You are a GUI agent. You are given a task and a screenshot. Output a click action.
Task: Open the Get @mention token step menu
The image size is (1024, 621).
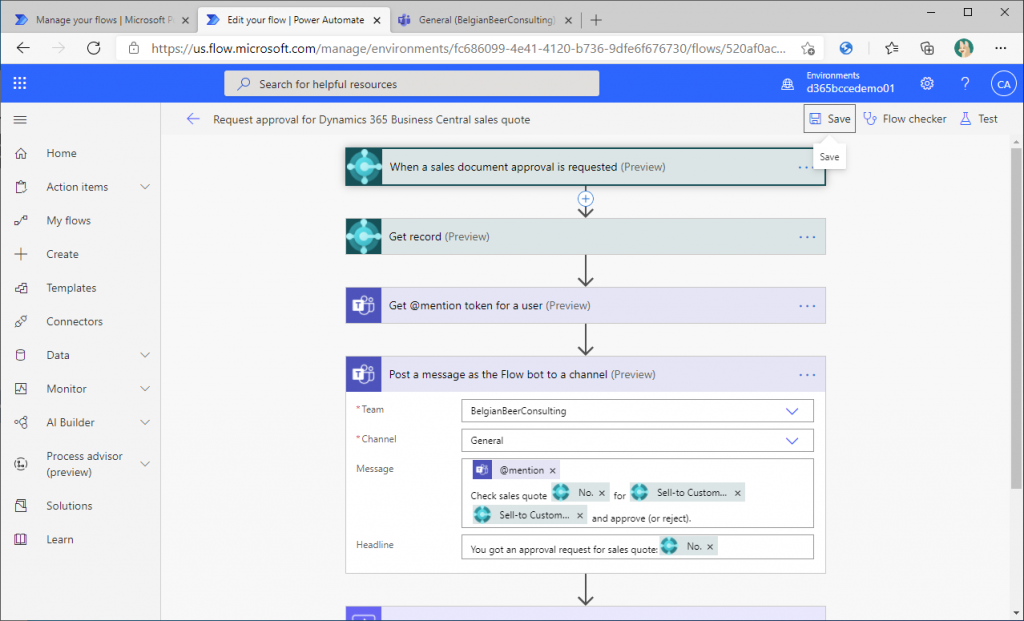[807, 306]
